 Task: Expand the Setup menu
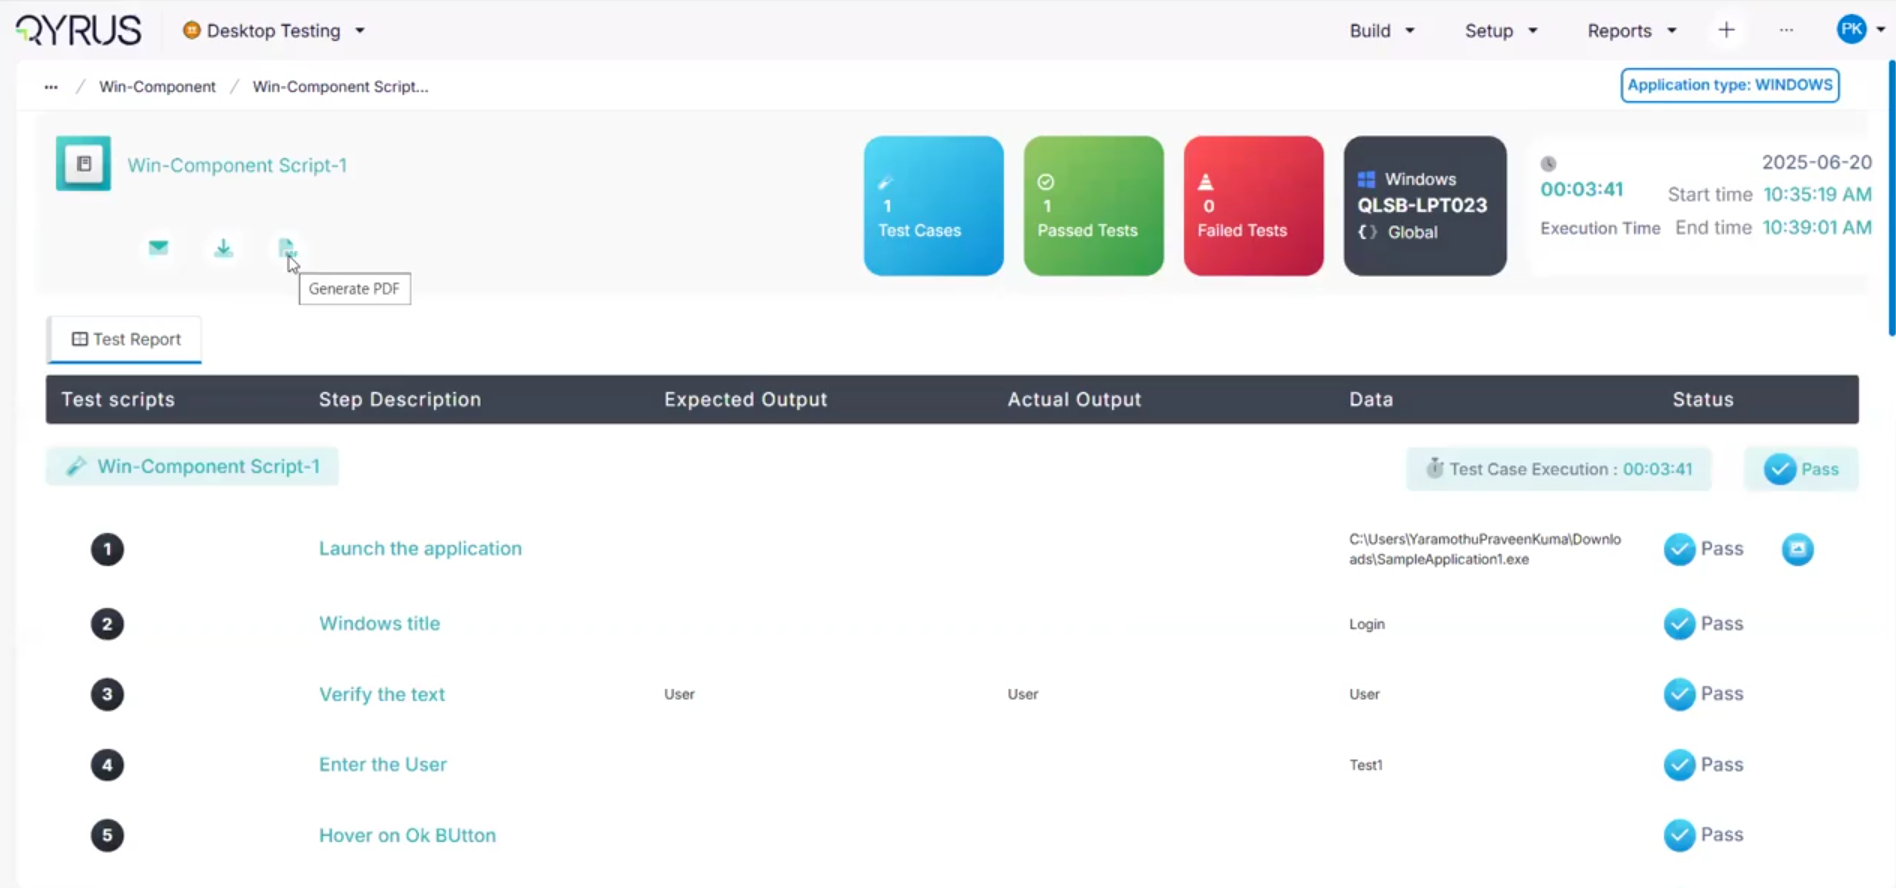pos(1500,31)
